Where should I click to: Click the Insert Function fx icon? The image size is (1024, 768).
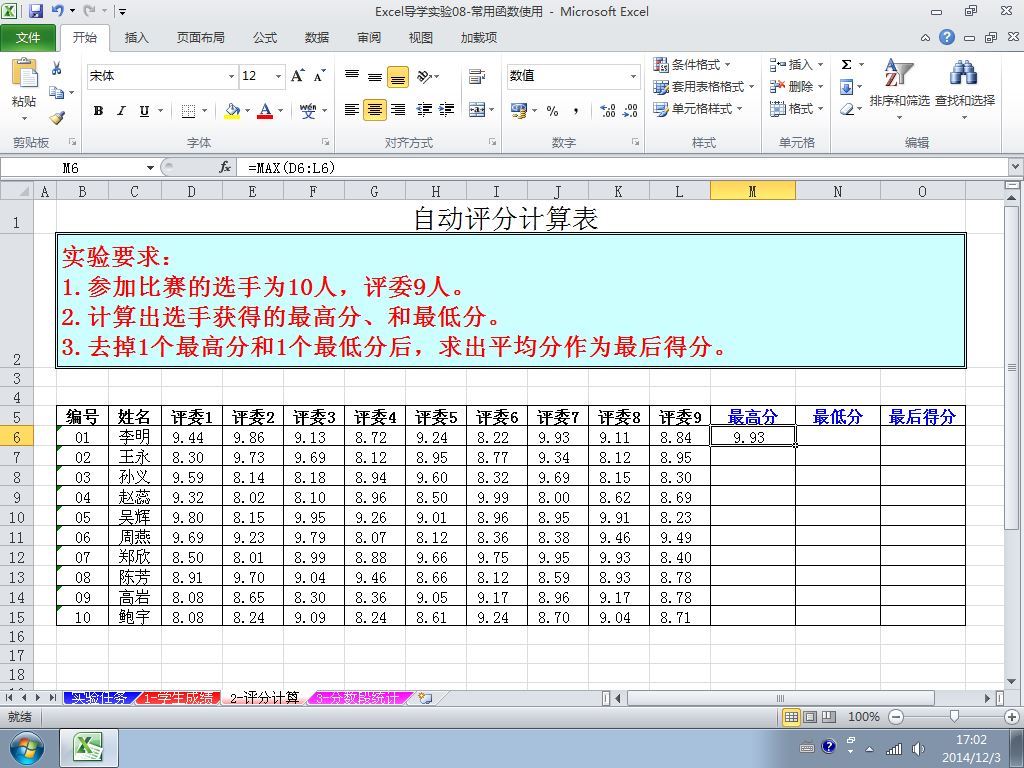click(x=225, y=168)
